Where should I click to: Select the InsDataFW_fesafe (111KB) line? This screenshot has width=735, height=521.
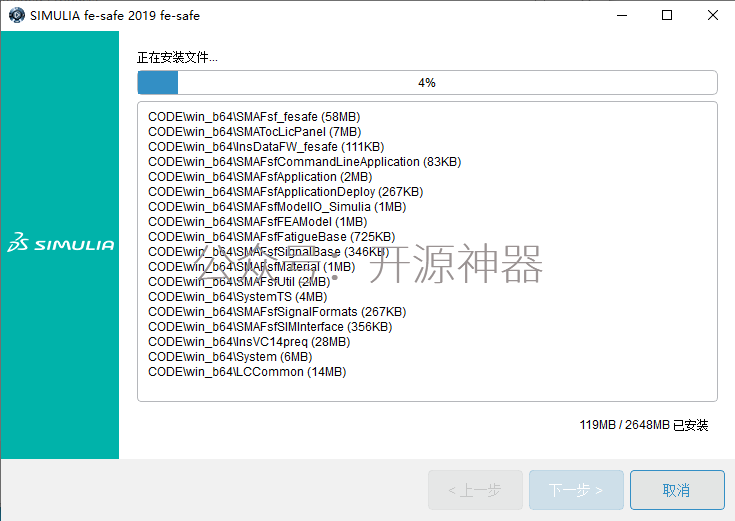click(x=266, y=147)
